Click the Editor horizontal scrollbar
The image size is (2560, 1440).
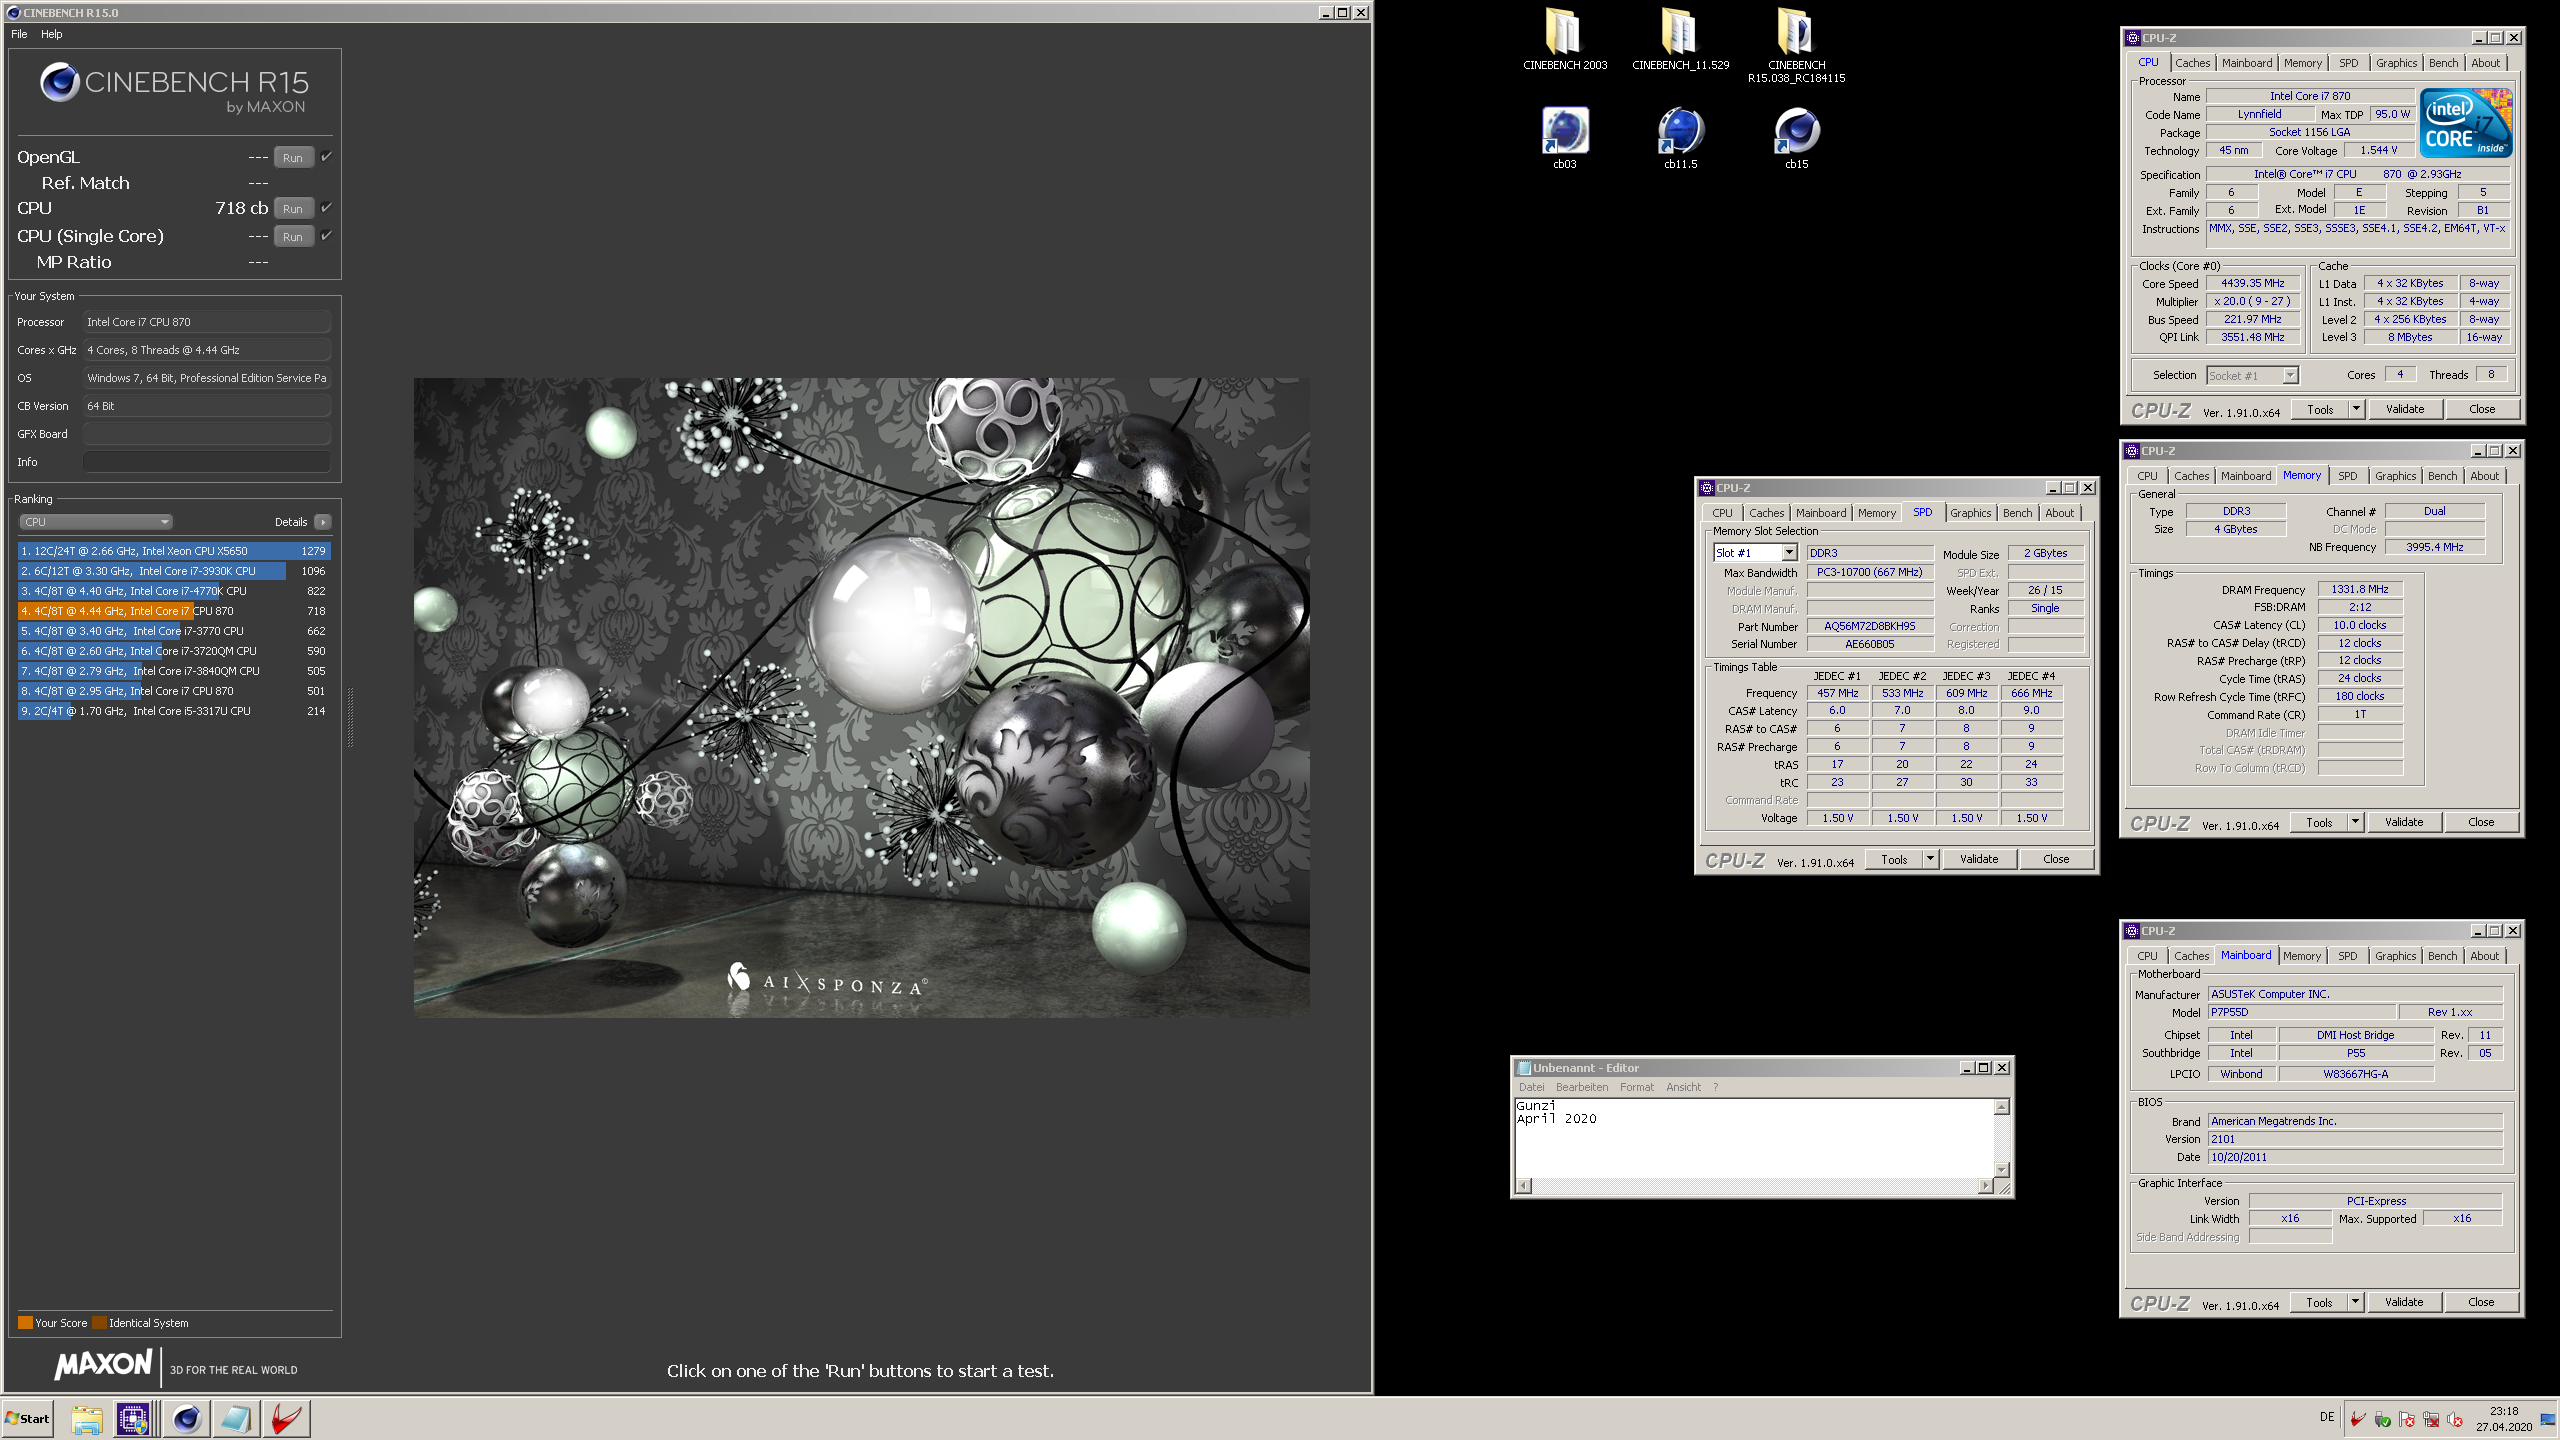1754,1186
